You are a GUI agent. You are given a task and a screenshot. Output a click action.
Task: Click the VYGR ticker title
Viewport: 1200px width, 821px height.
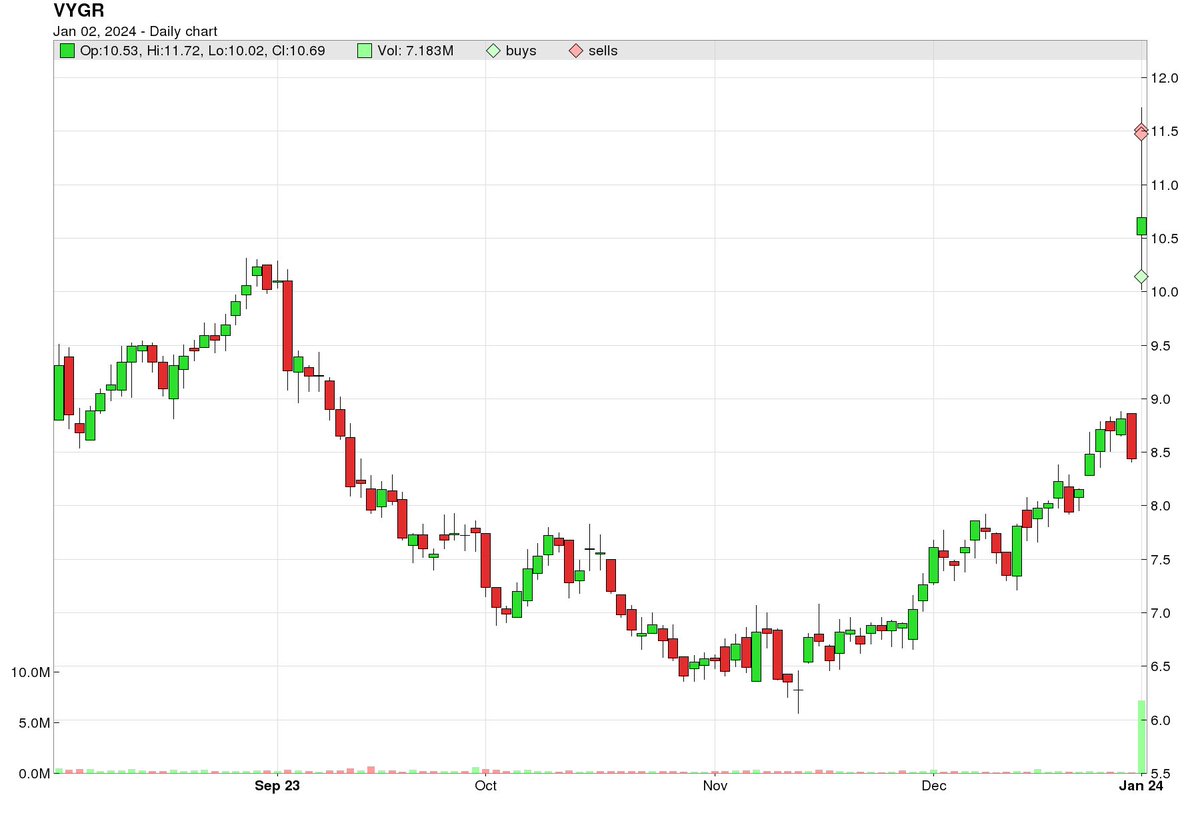79,12
